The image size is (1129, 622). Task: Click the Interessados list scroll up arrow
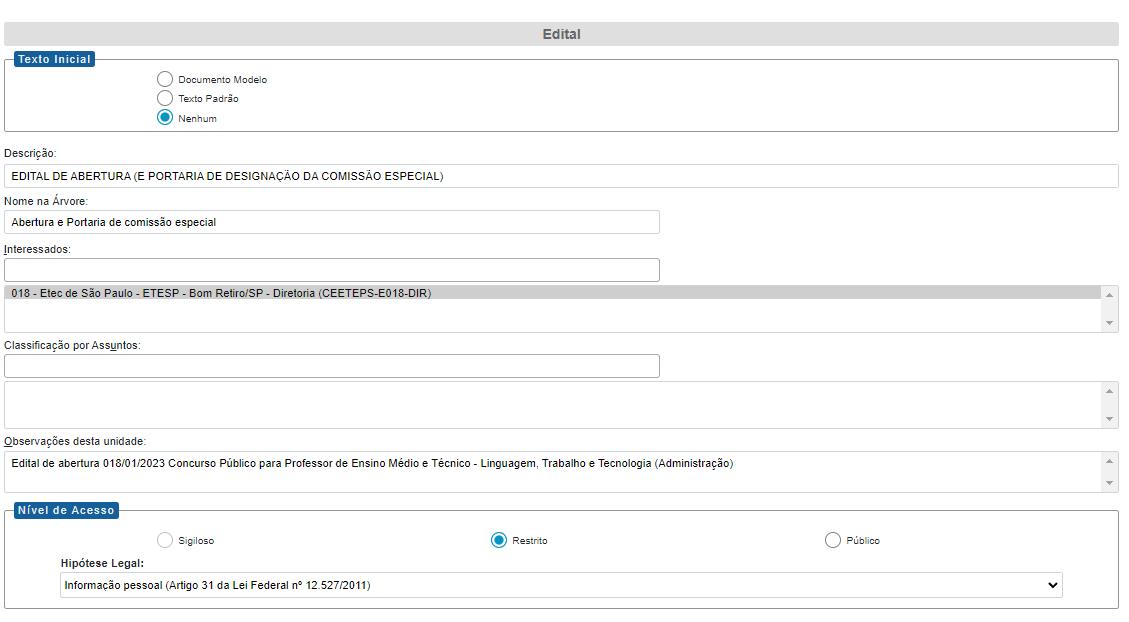(x=1109, y=294)
